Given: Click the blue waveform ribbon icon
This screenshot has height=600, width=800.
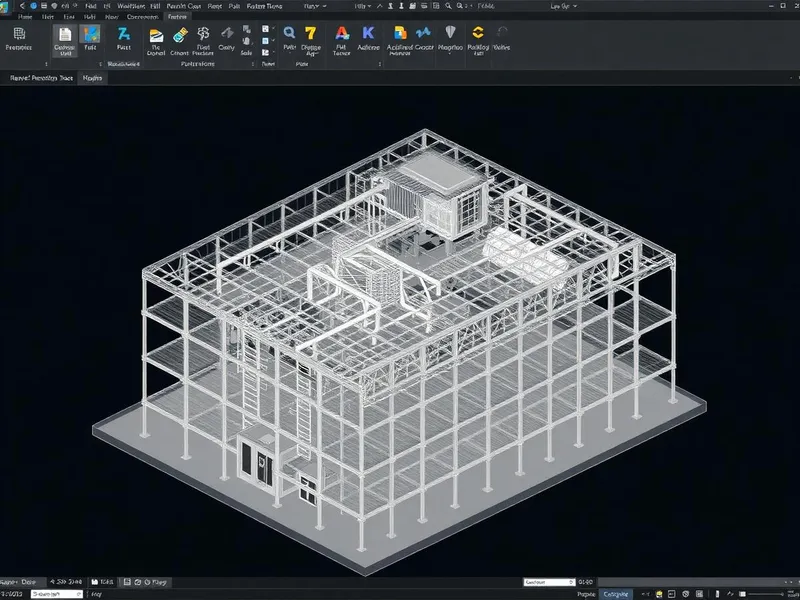Looking at the screenshot, I should coord(423,33).
